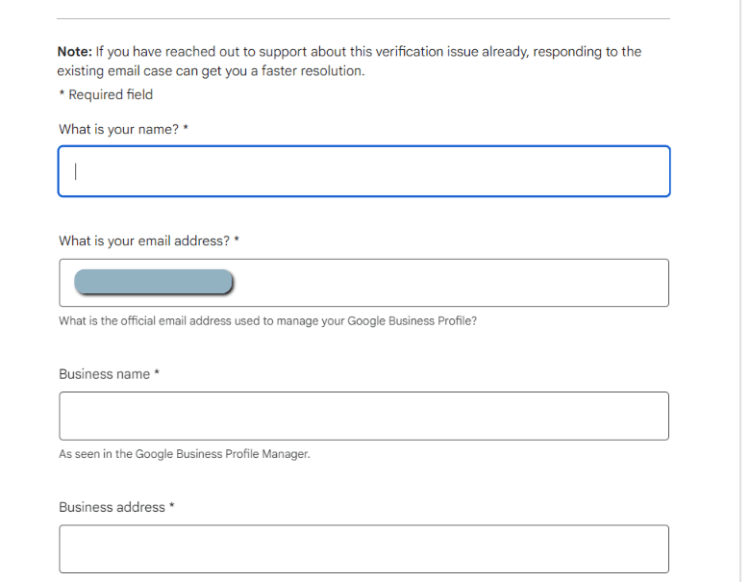Click the blurred email value in the email field
Image resolution: width=750 pixels, height=582 pixels.
pyautogui.click(x=153, y=283)
